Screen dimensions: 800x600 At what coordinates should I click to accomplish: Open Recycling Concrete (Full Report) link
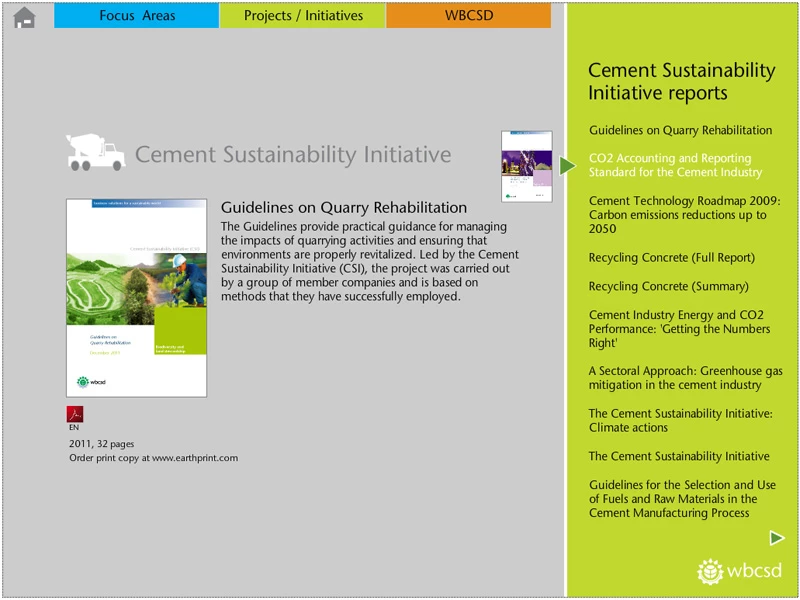tap(671, 258)
